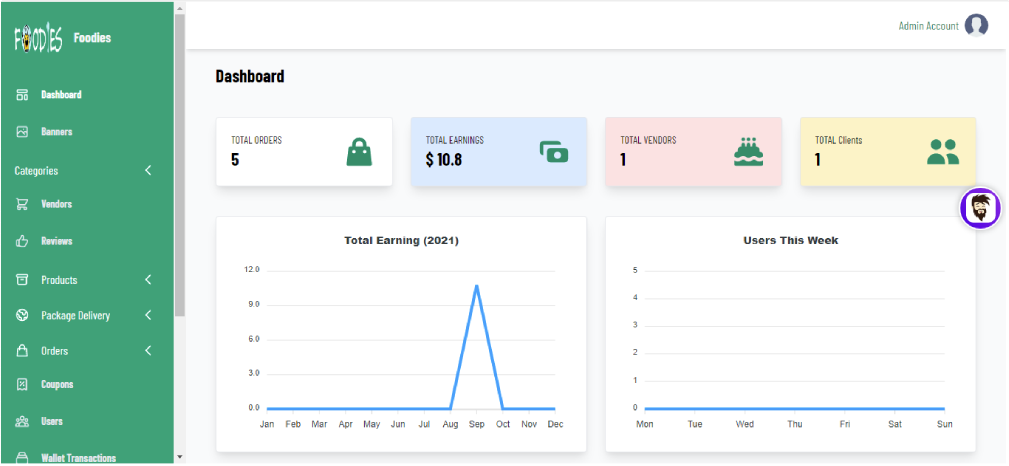Click the Total Vendors card
The width and height of the screenshot is (1009, 466).
(694, 152)
